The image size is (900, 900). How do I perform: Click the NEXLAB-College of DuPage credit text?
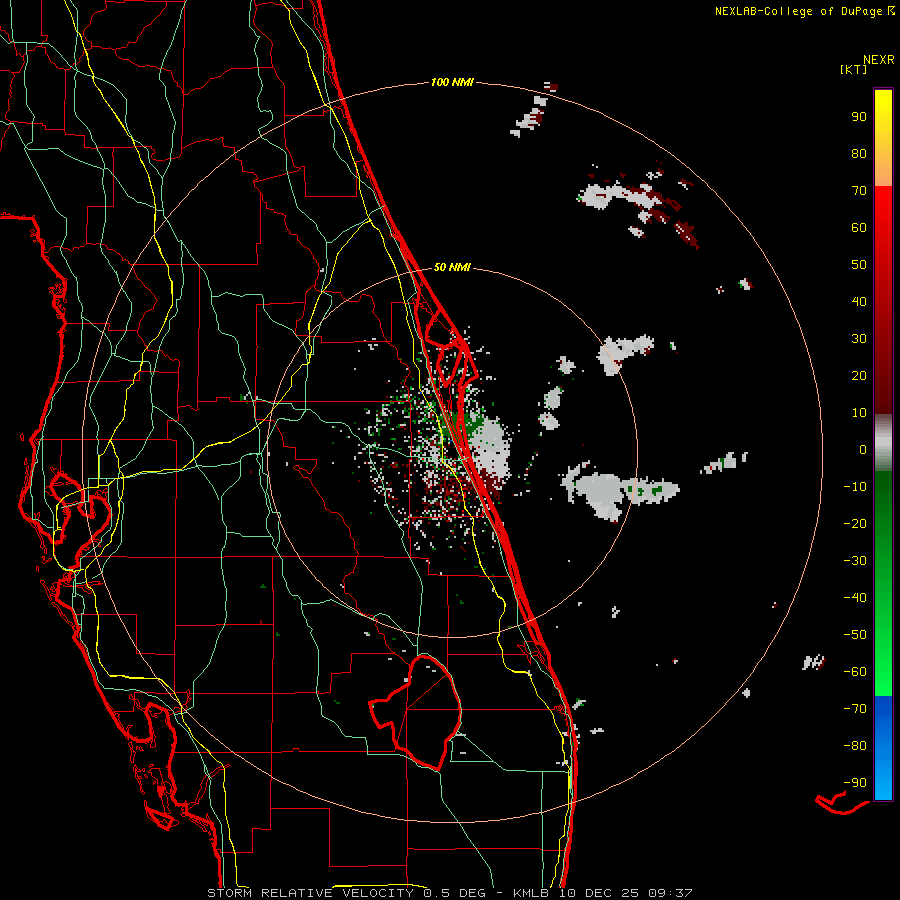pos(805,11)
